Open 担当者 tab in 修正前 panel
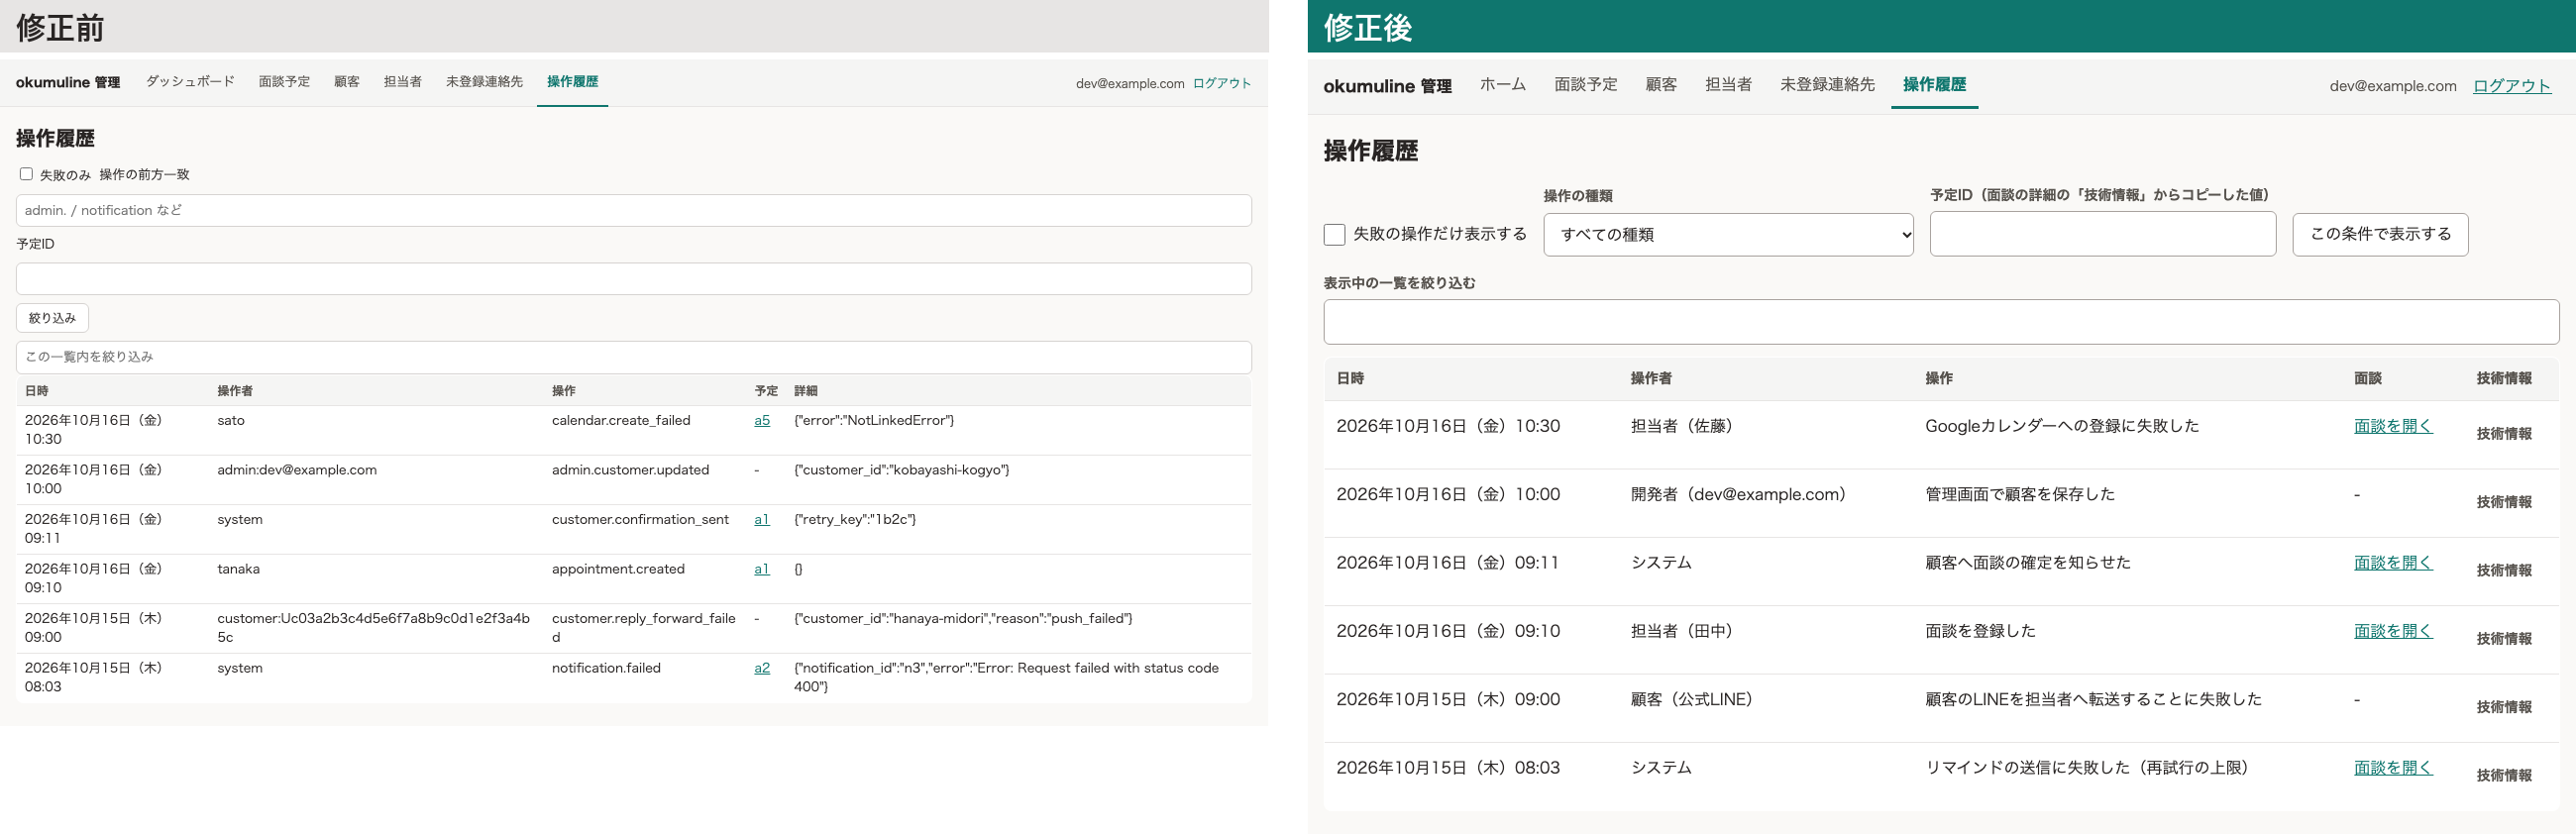Viewport: 2576px width, 834px height. click(x=402, y=82)
